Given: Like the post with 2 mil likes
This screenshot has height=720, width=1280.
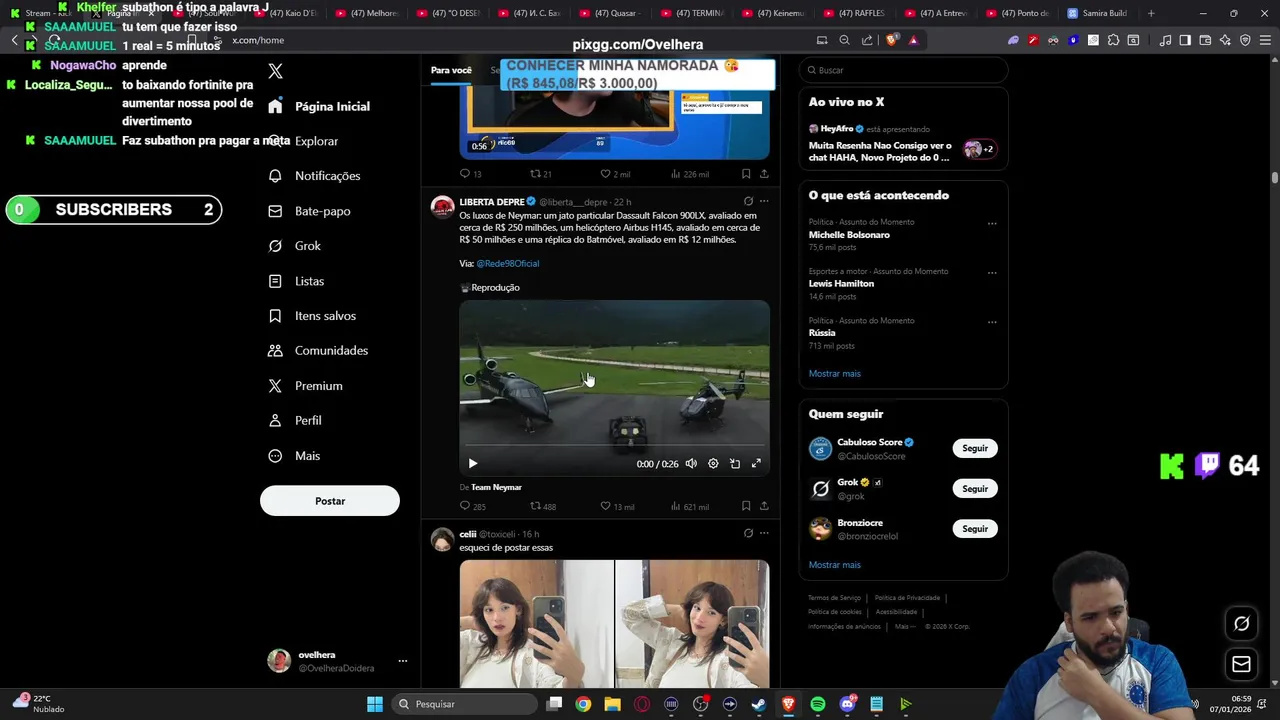Looking at the screenshot, I should [615, 174].
